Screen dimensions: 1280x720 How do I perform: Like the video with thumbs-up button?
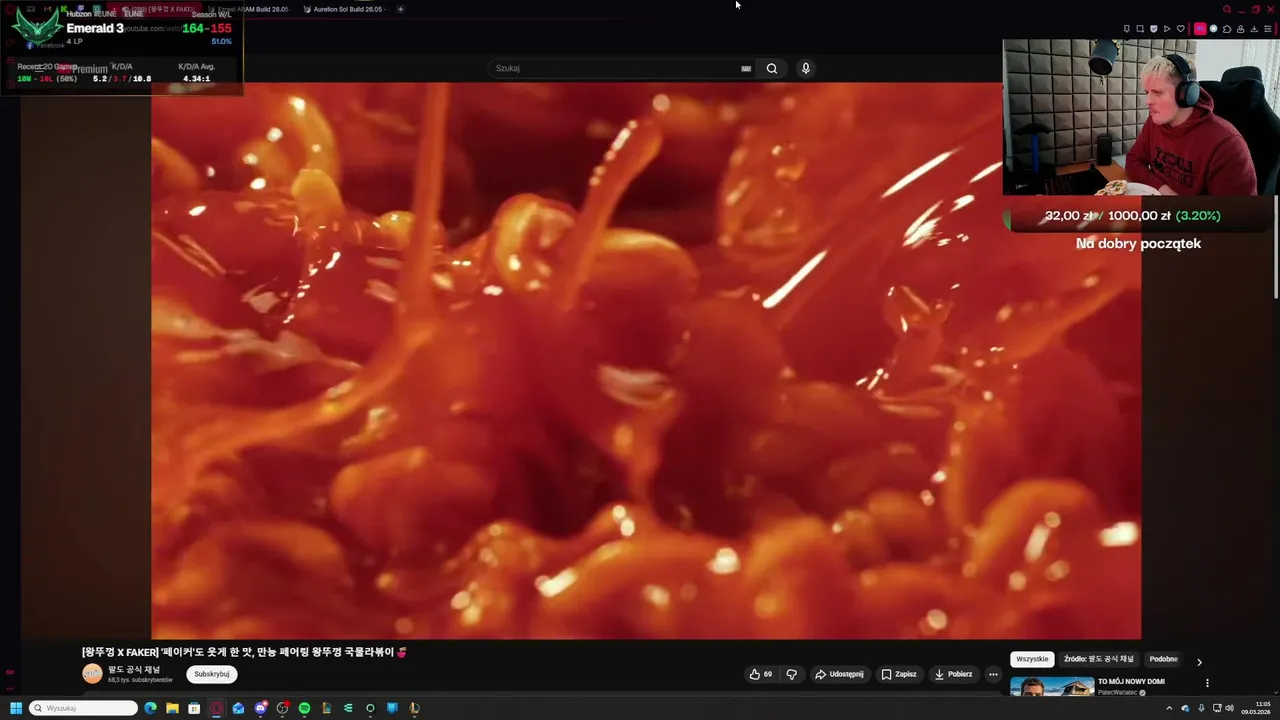pos(761,674)
